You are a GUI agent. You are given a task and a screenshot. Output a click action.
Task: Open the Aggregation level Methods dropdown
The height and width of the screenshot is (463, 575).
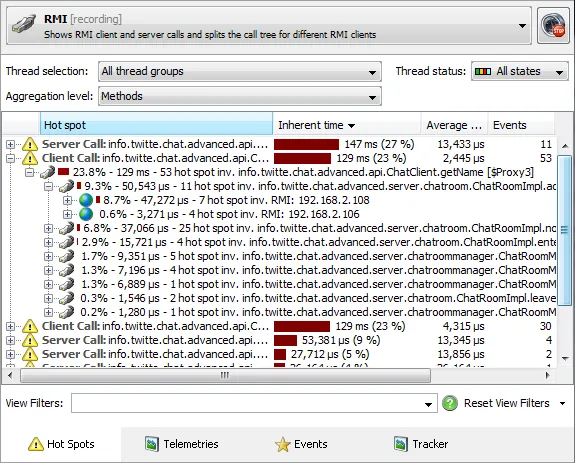(x=240, y=96)
